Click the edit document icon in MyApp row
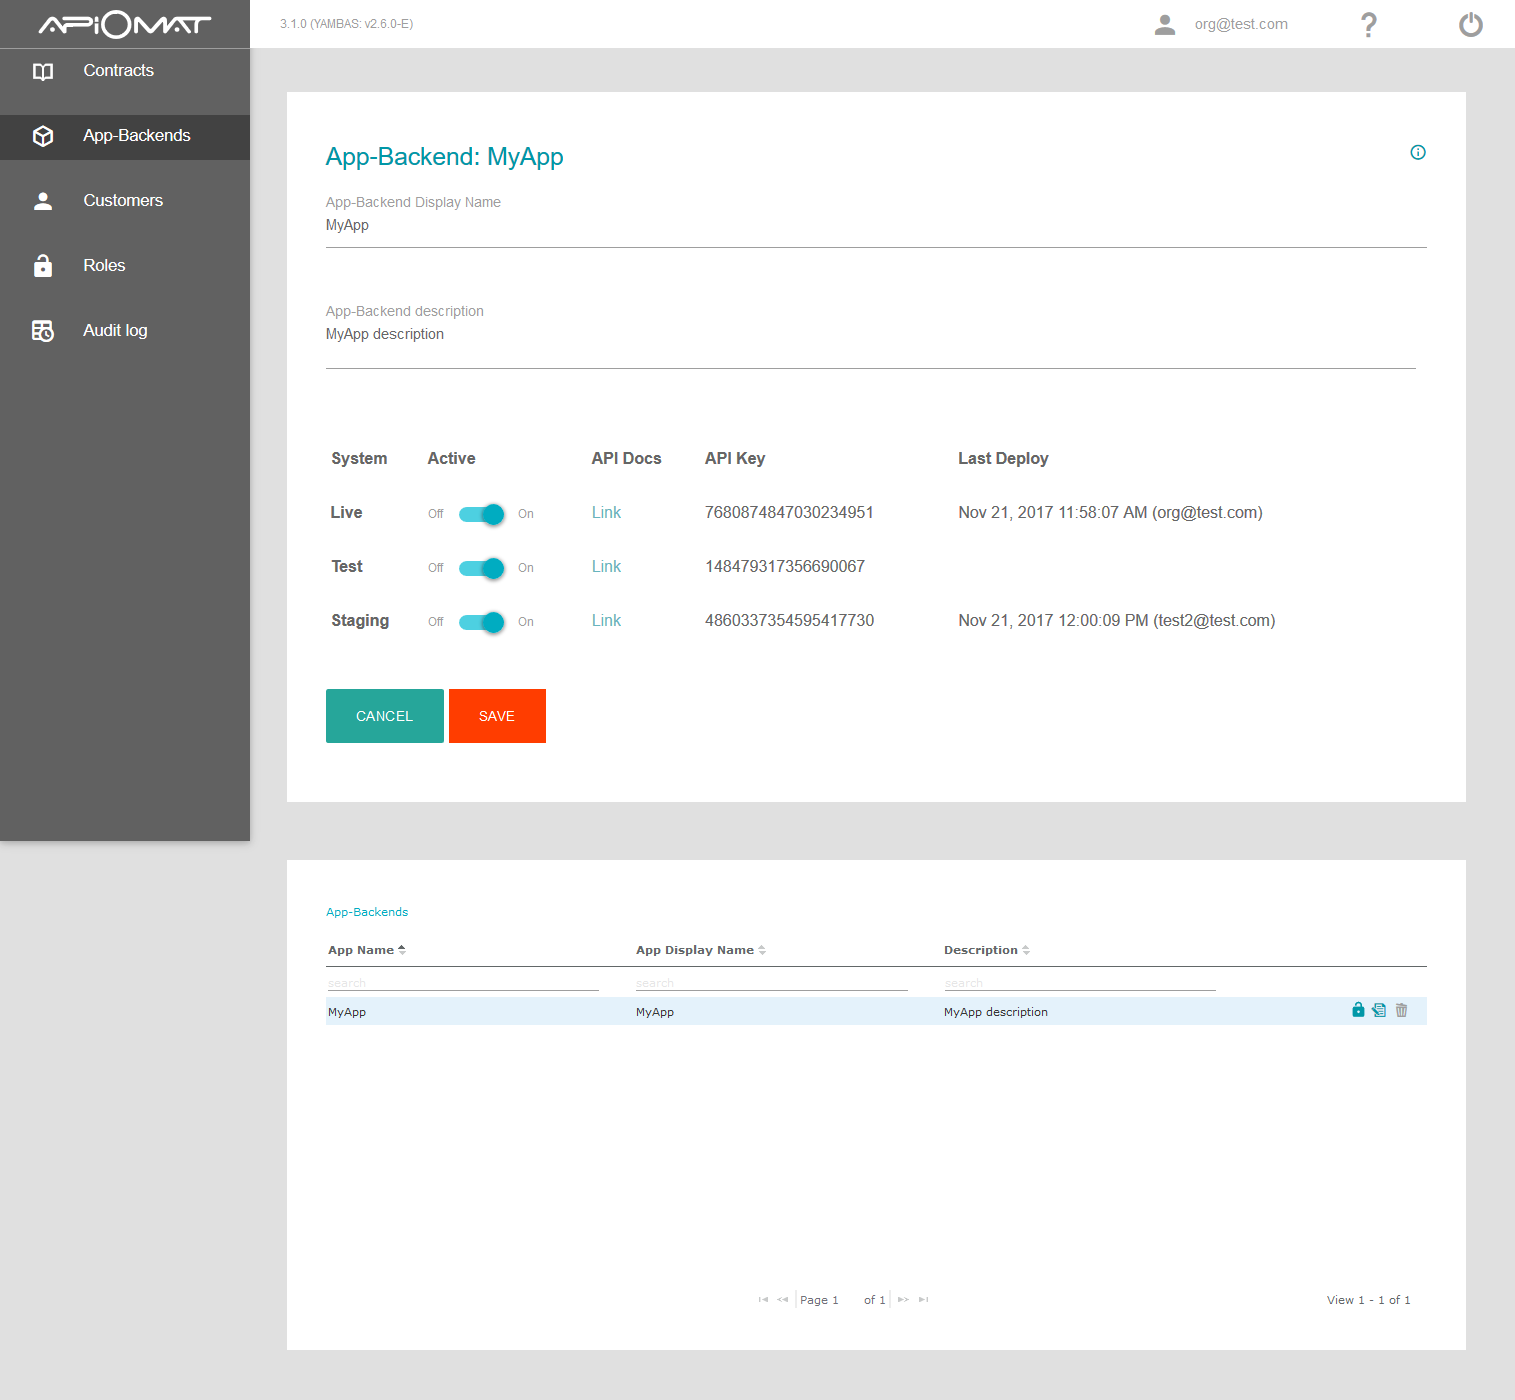1515x1400 pixels. 1379,1010
